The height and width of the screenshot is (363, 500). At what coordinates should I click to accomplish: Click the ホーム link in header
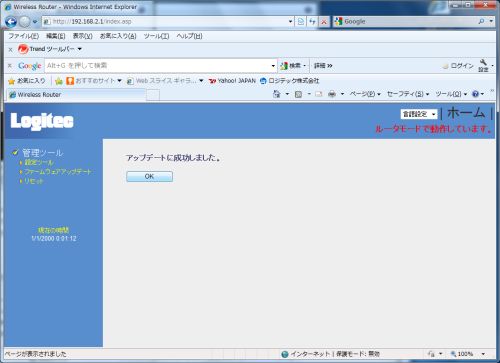tap(466, 113)
